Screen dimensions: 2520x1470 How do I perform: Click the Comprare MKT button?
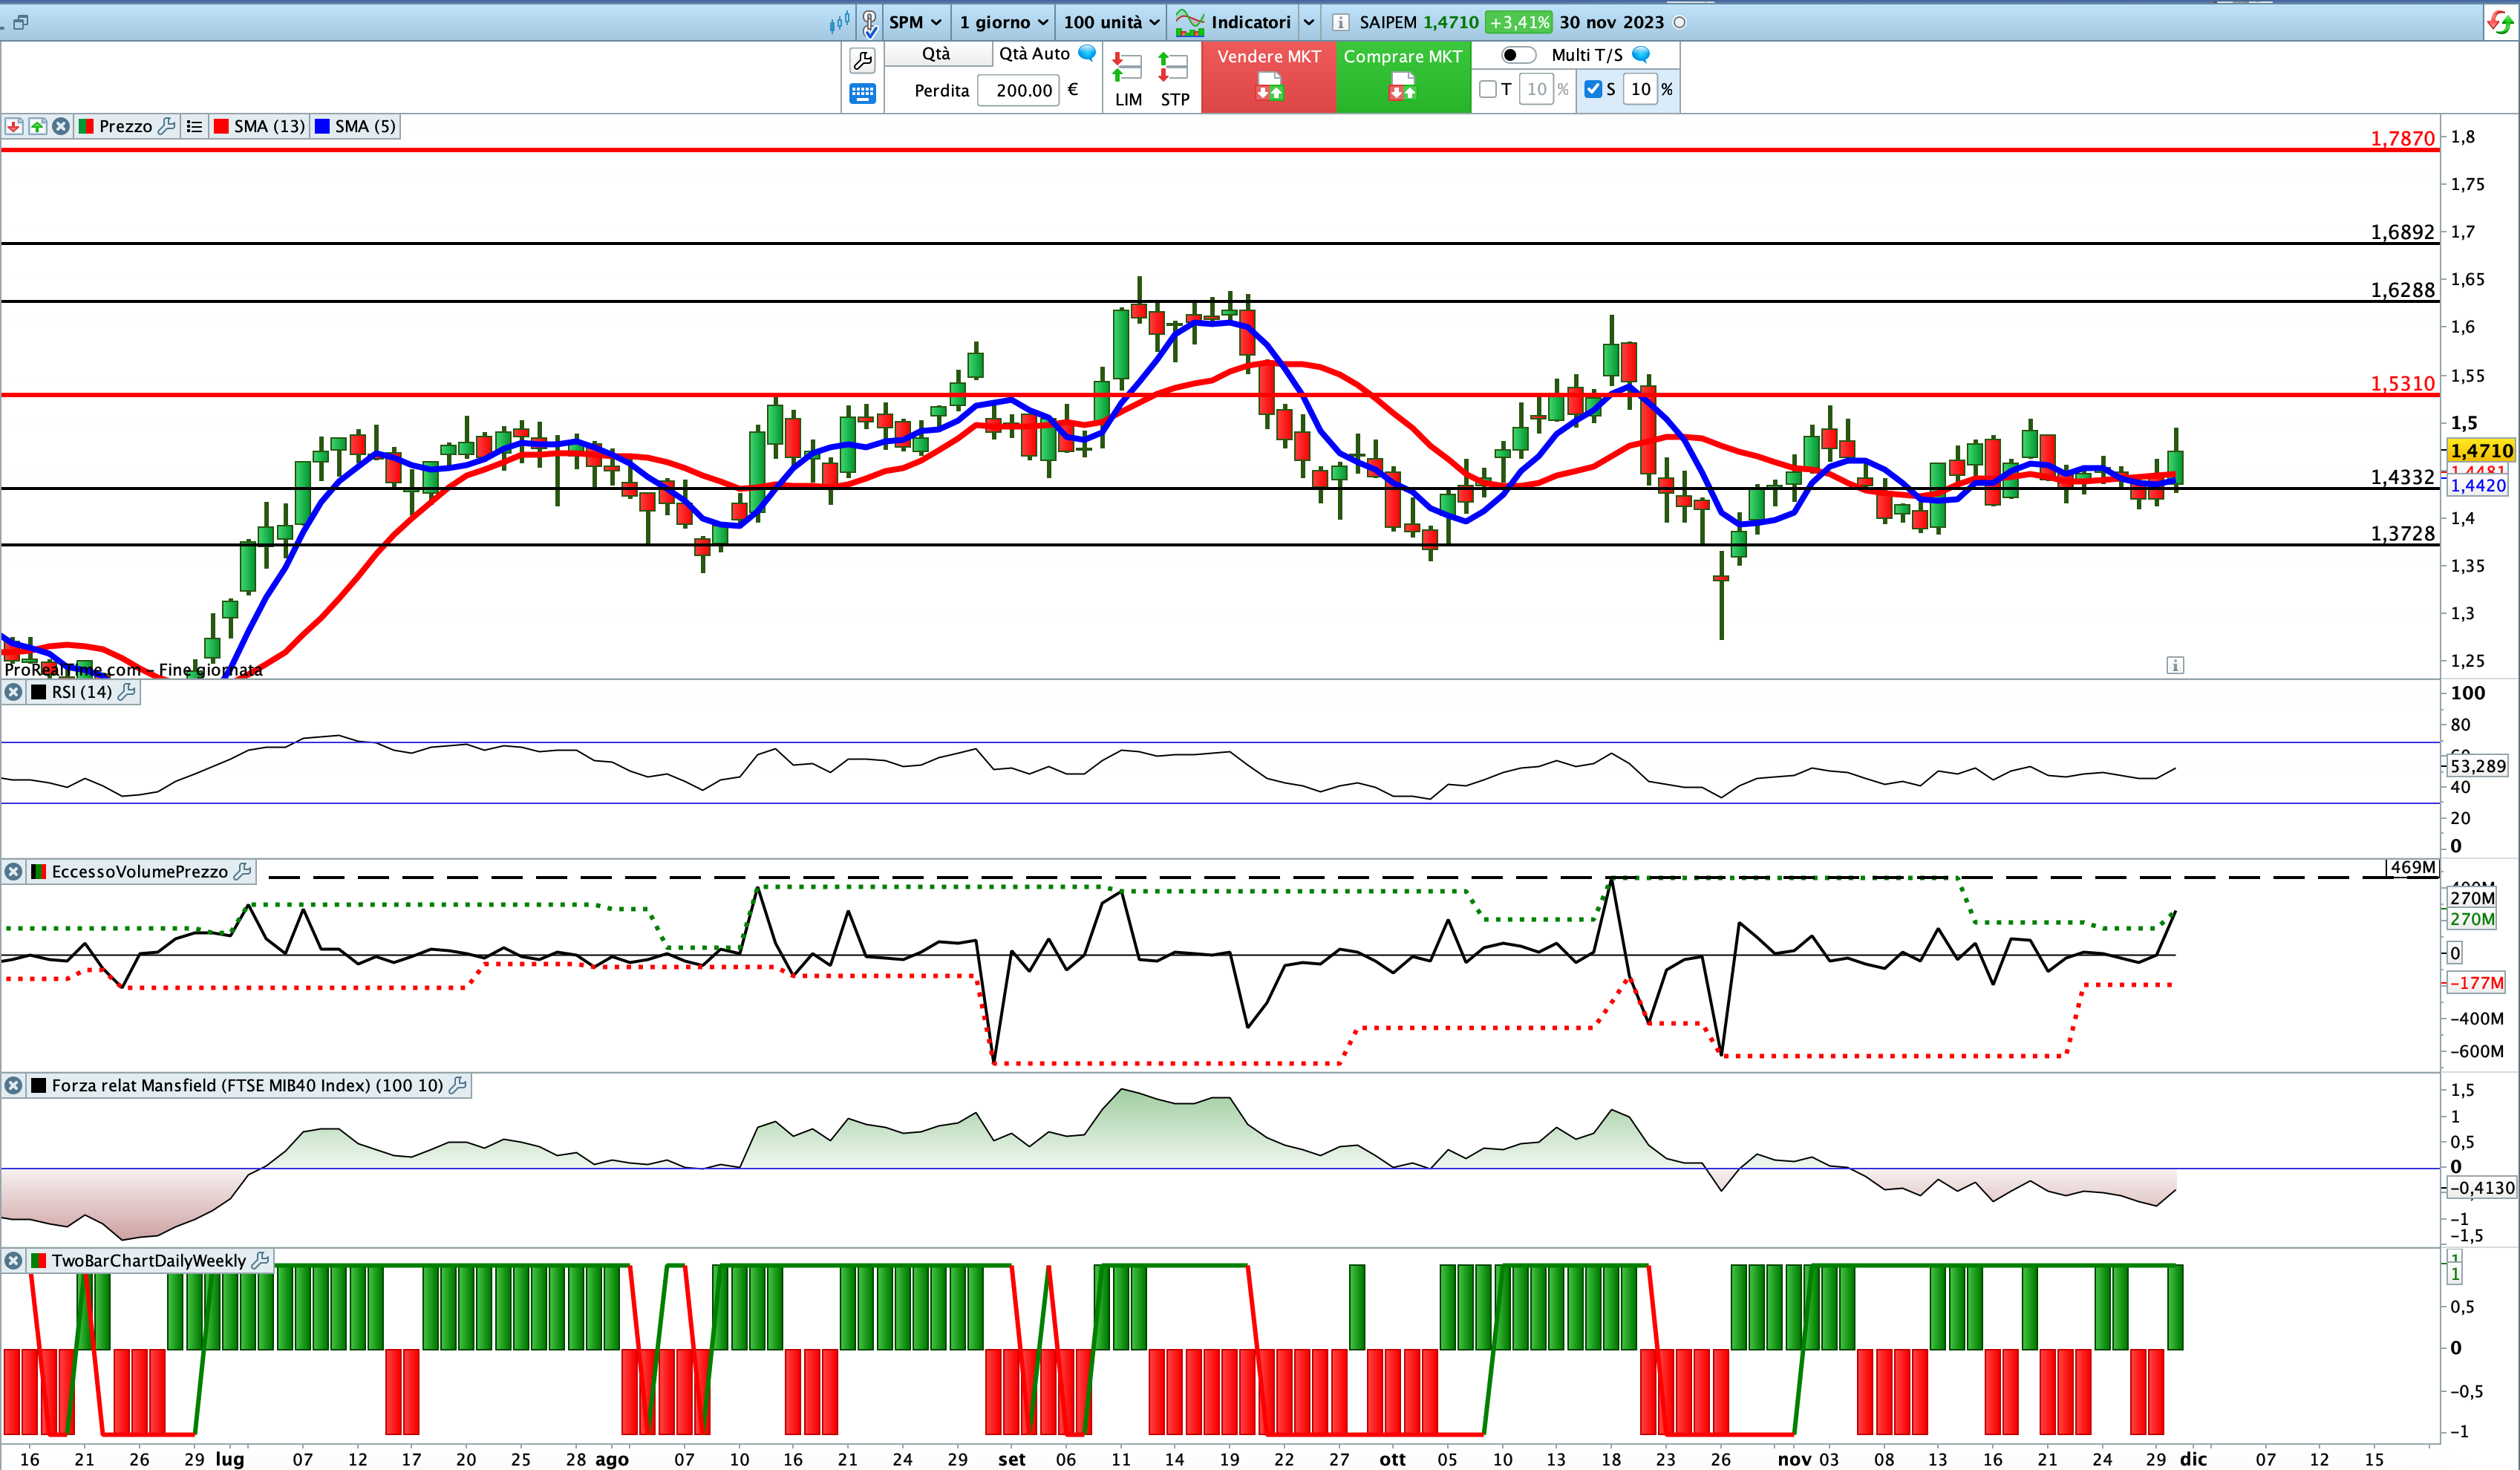point(1403,77)
